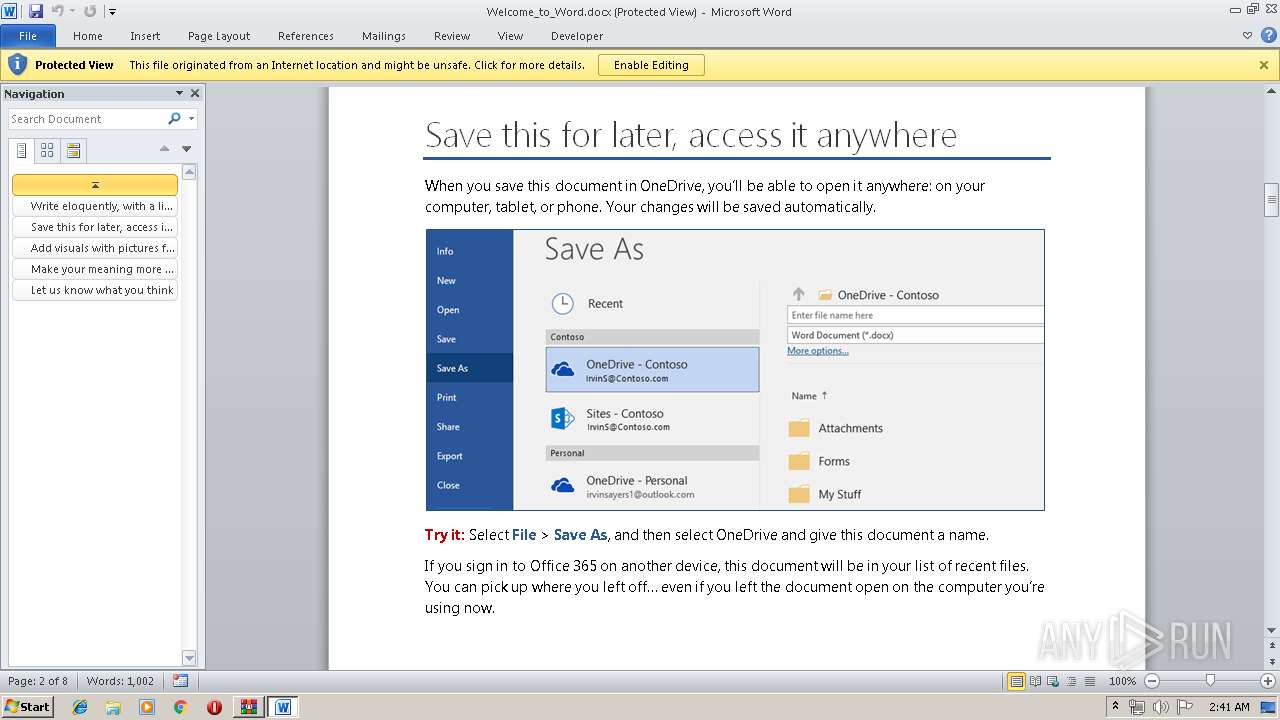Close the Navigation pane
Viewport: 1280px width, 720px height.
[195, 93]
